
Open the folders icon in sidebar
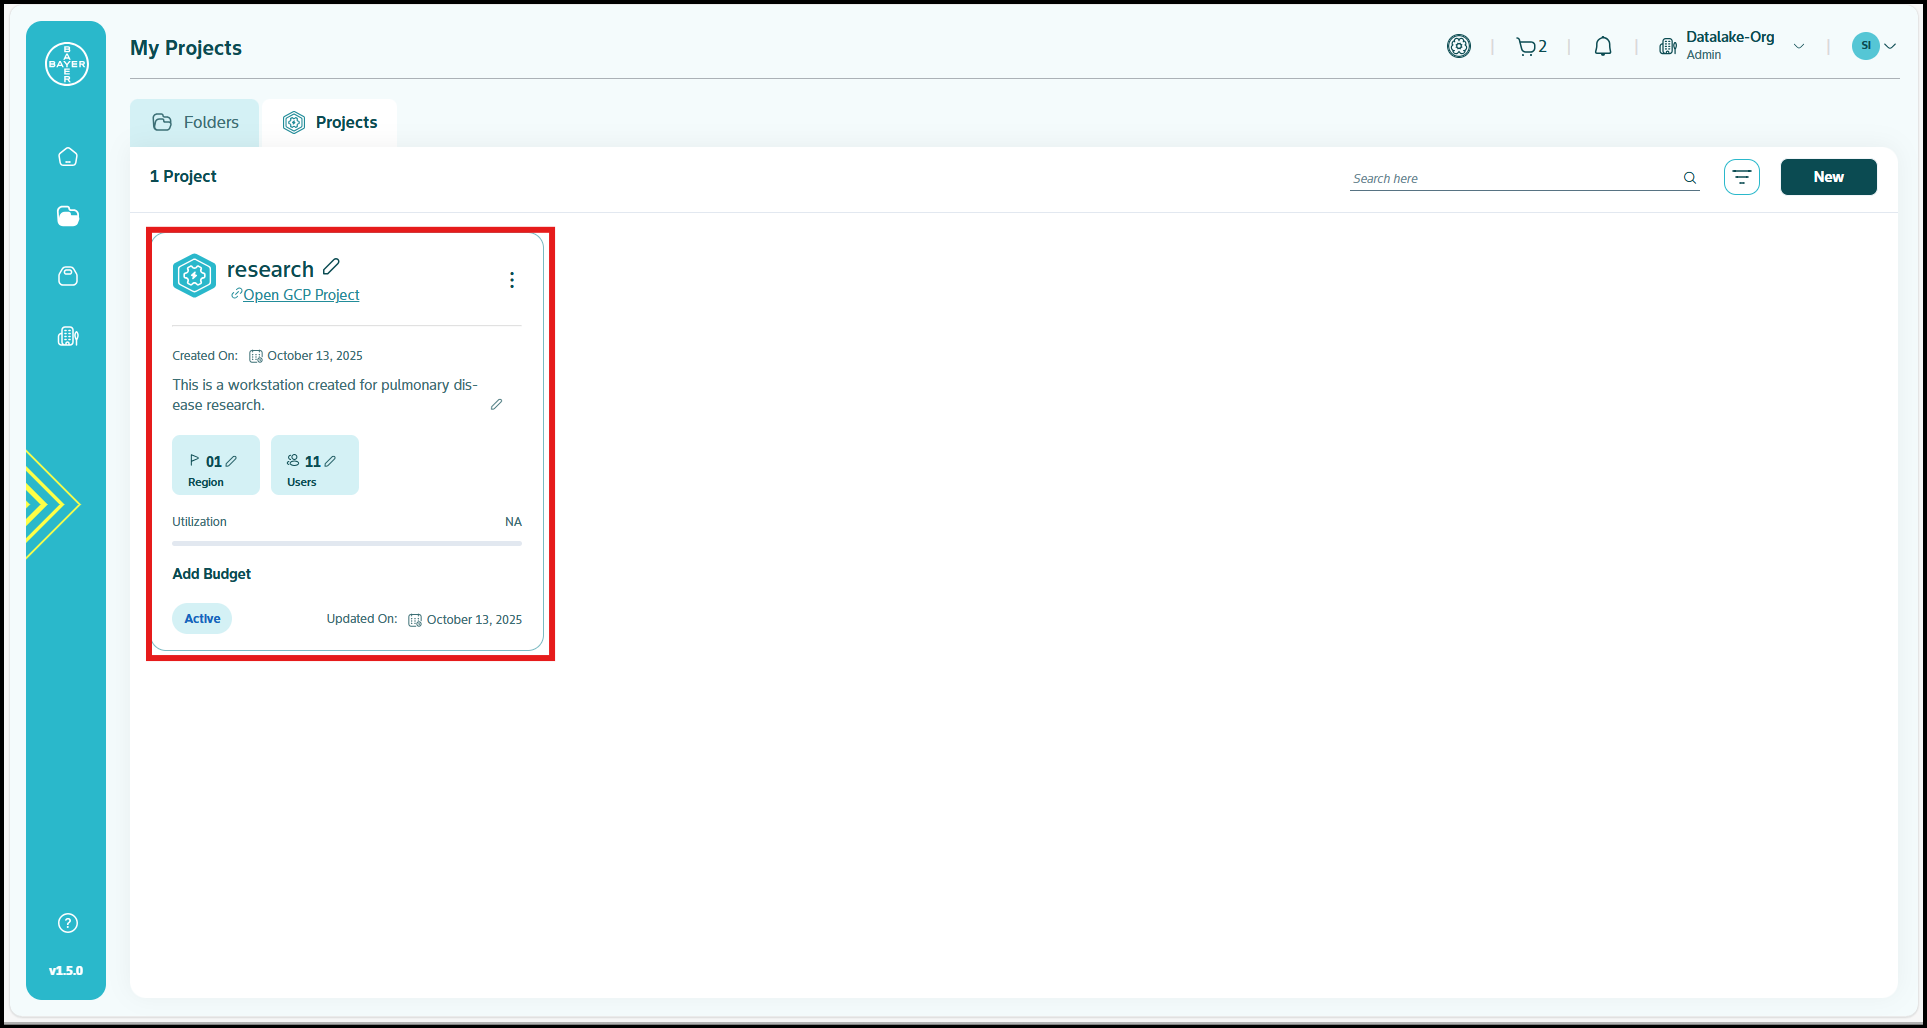point(68,217)
